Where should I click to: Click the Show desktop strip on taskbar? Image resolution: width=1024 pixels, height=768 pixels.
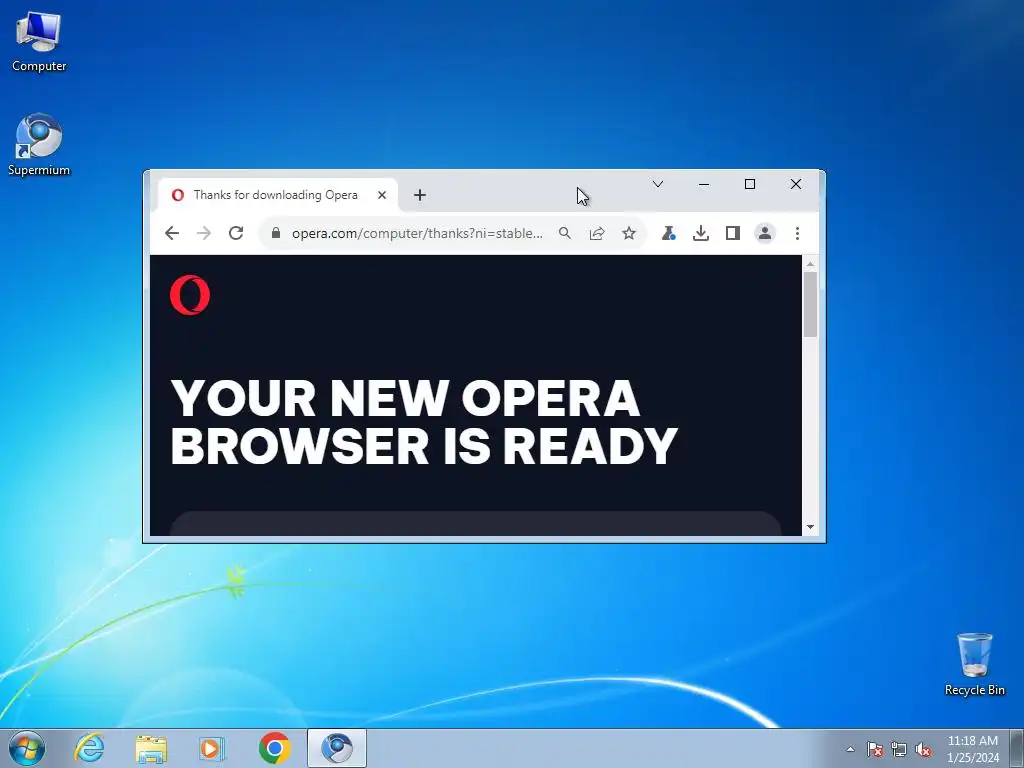click(x=1017, y=748)
